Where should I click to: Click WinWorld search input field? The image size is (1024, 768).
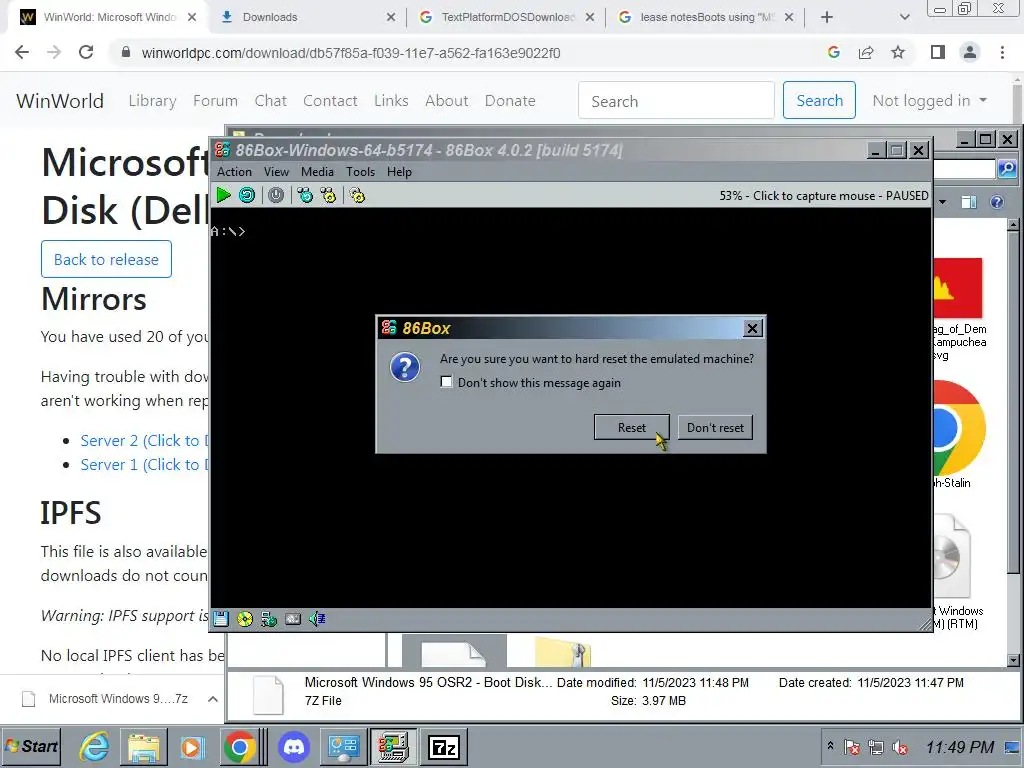tap(677, 101)
